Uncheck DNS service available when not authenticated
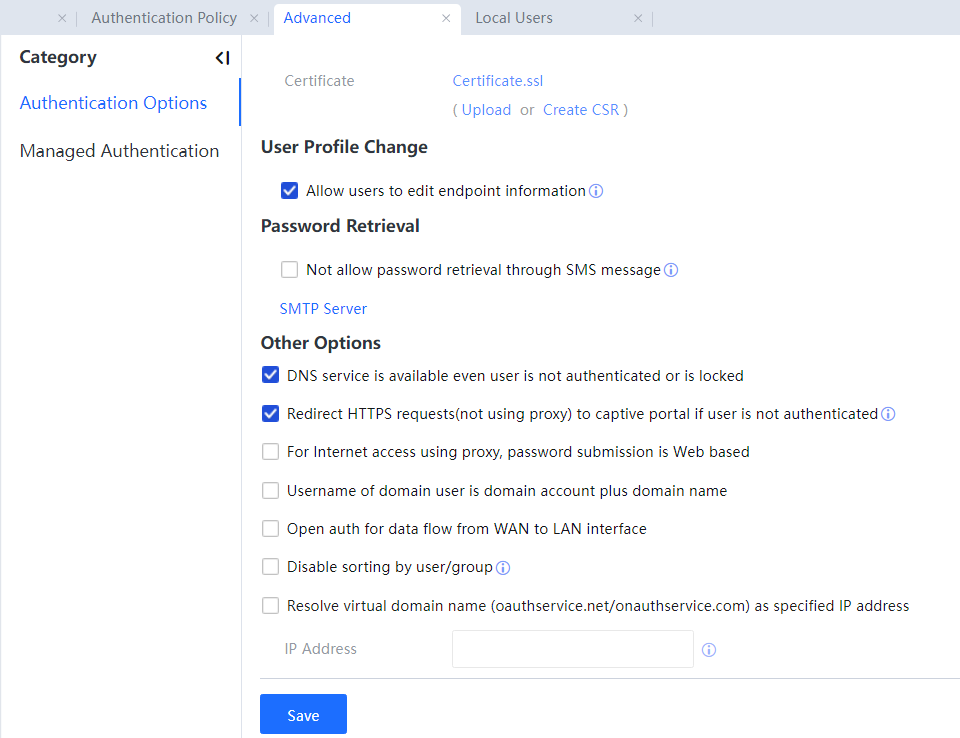 [270, 376]
